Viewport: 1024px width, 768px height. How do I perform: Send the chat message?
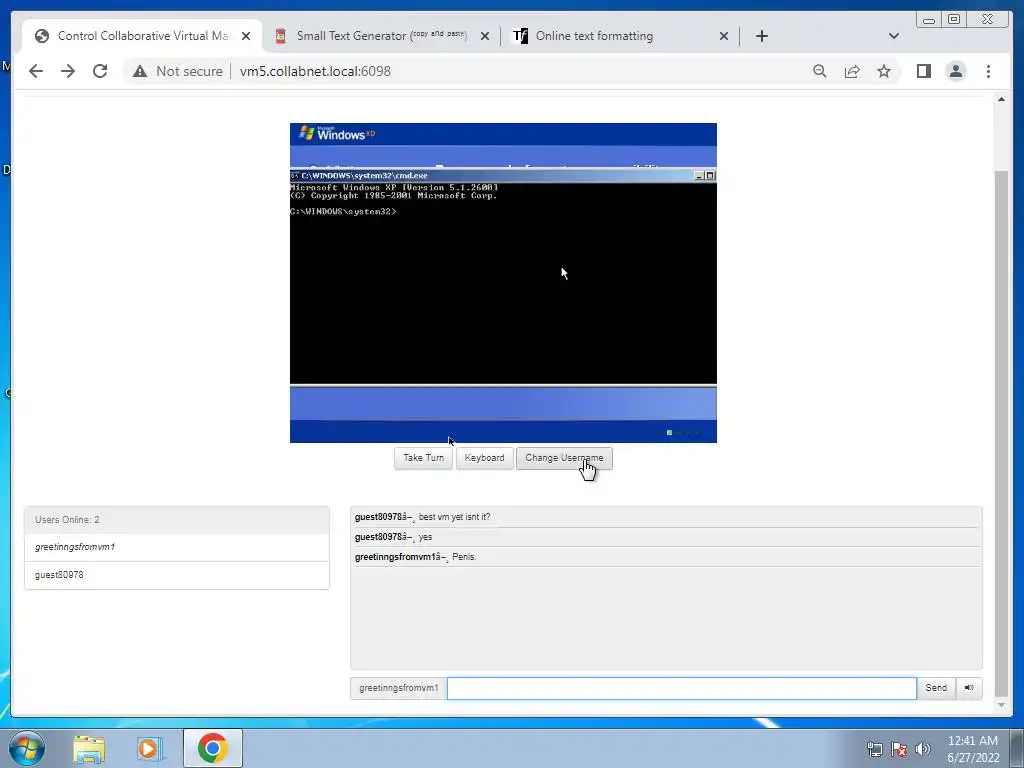[936, 688]
